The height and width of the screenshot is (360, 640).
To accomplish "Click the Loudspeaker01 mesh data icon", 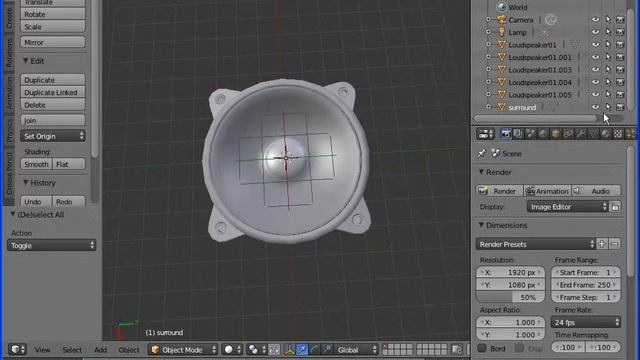I will [575, 44].
